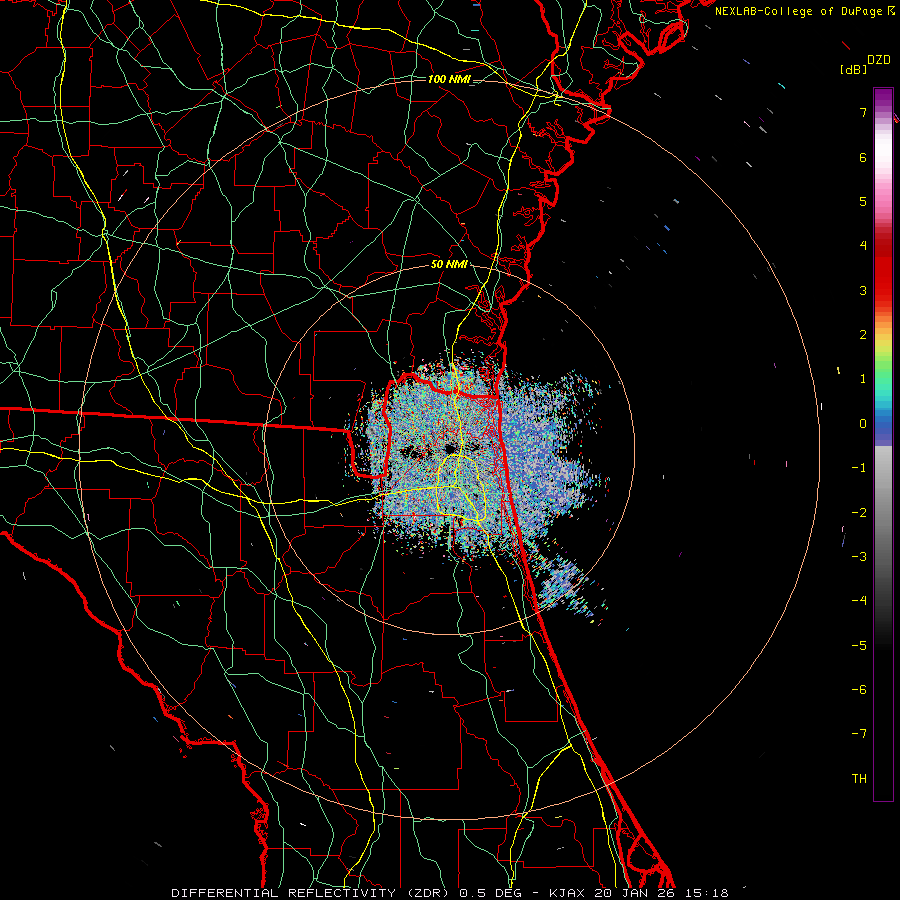
Task: Click the TH threshold label
Action: pos(859,779)
